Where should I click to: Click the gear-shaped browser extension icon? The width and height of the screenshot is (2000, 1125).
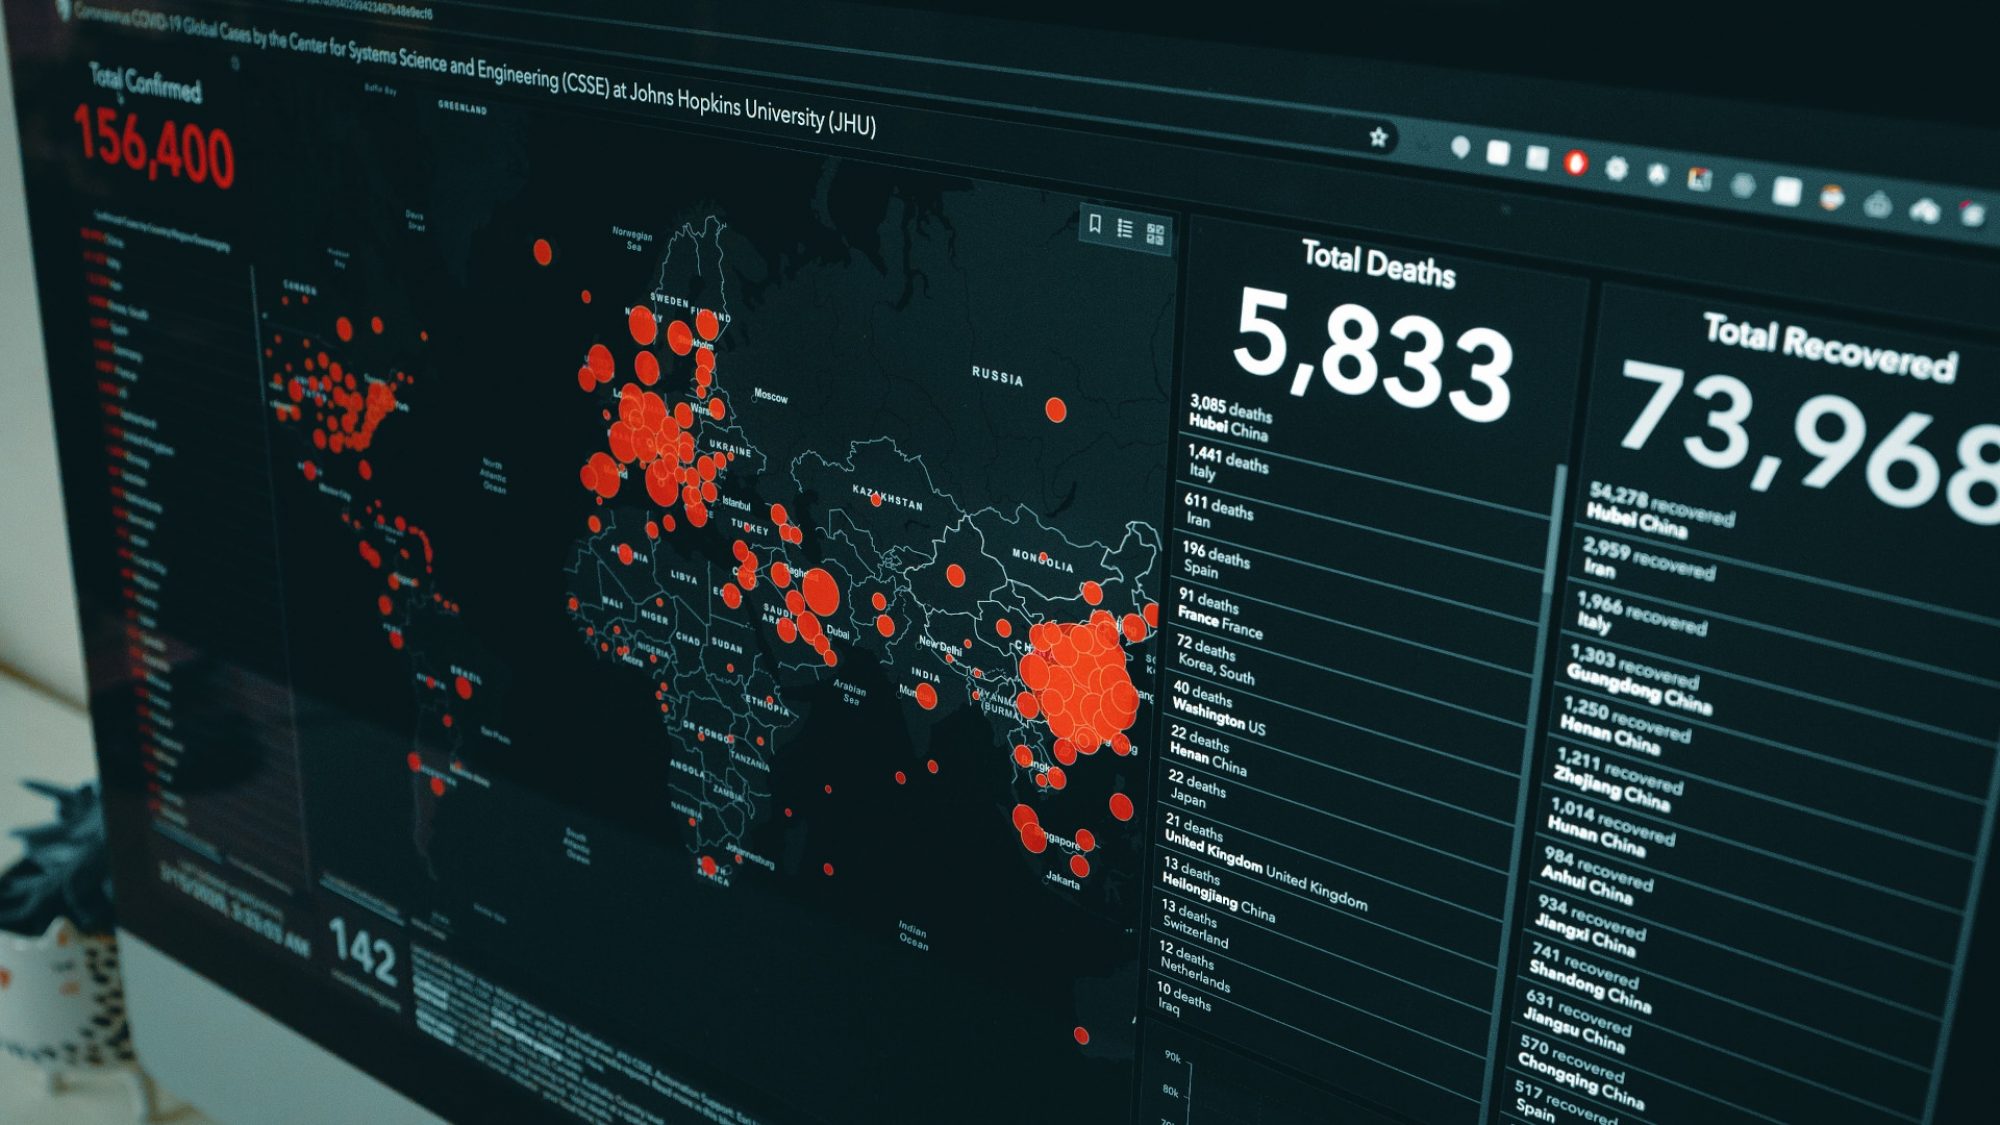(1616, 168)
